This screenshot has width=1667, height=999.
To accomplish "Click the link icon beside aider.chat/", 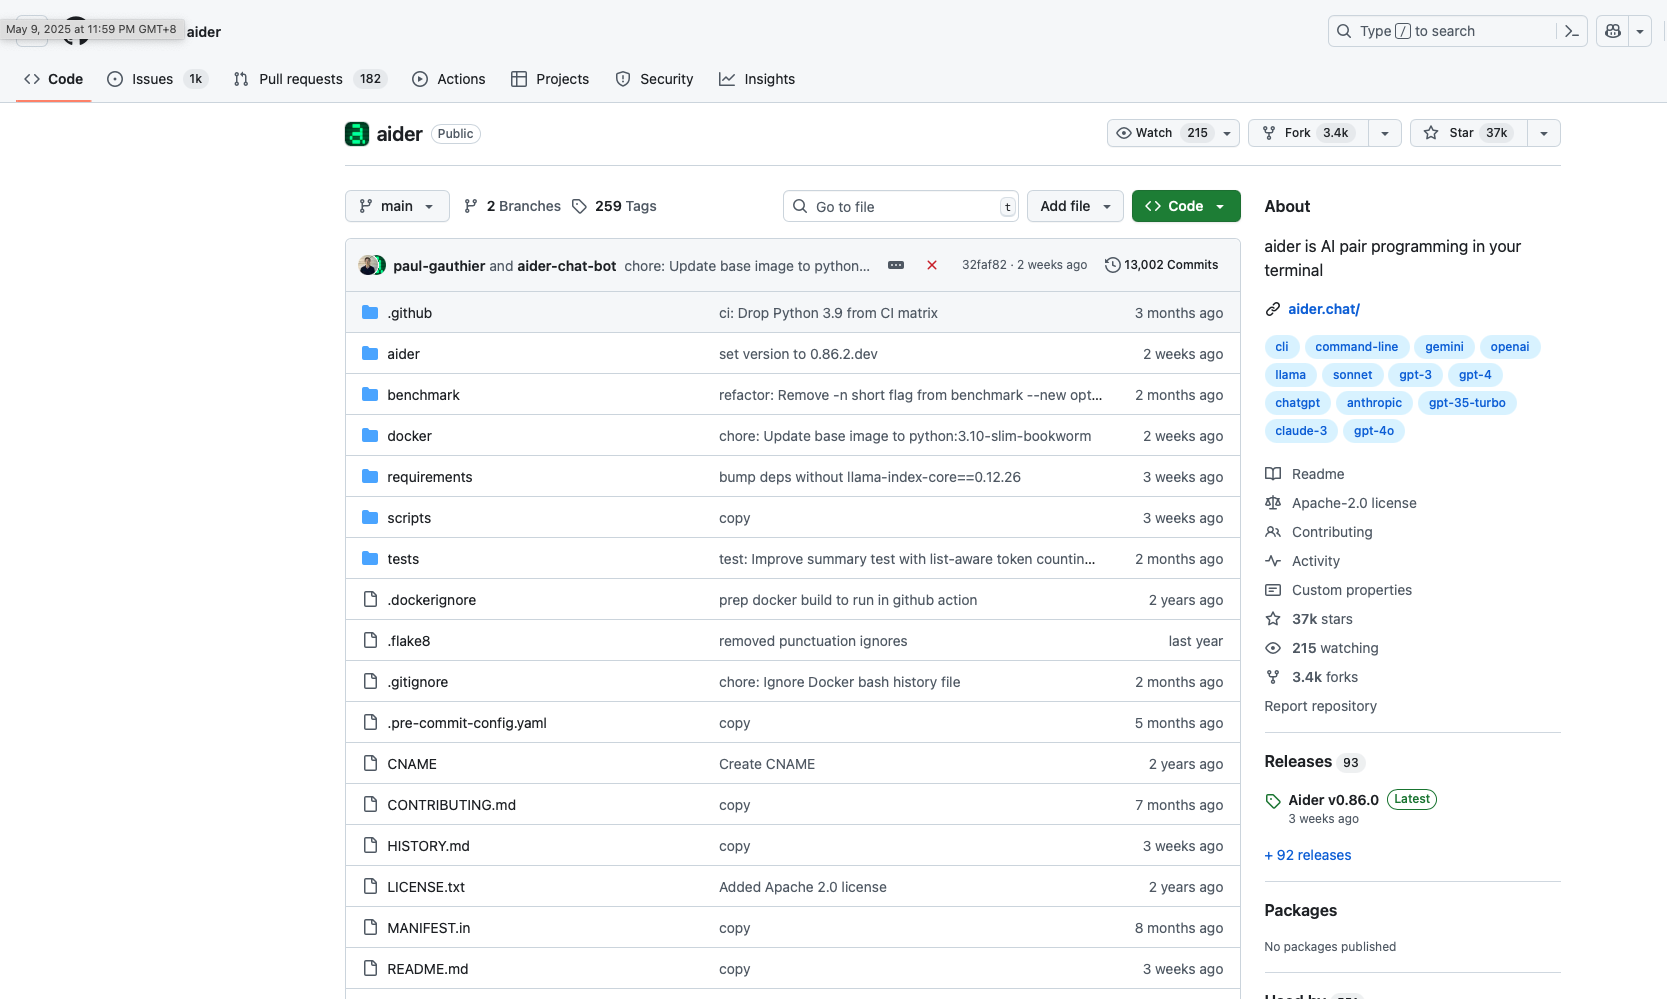I will click(1273, 309).
